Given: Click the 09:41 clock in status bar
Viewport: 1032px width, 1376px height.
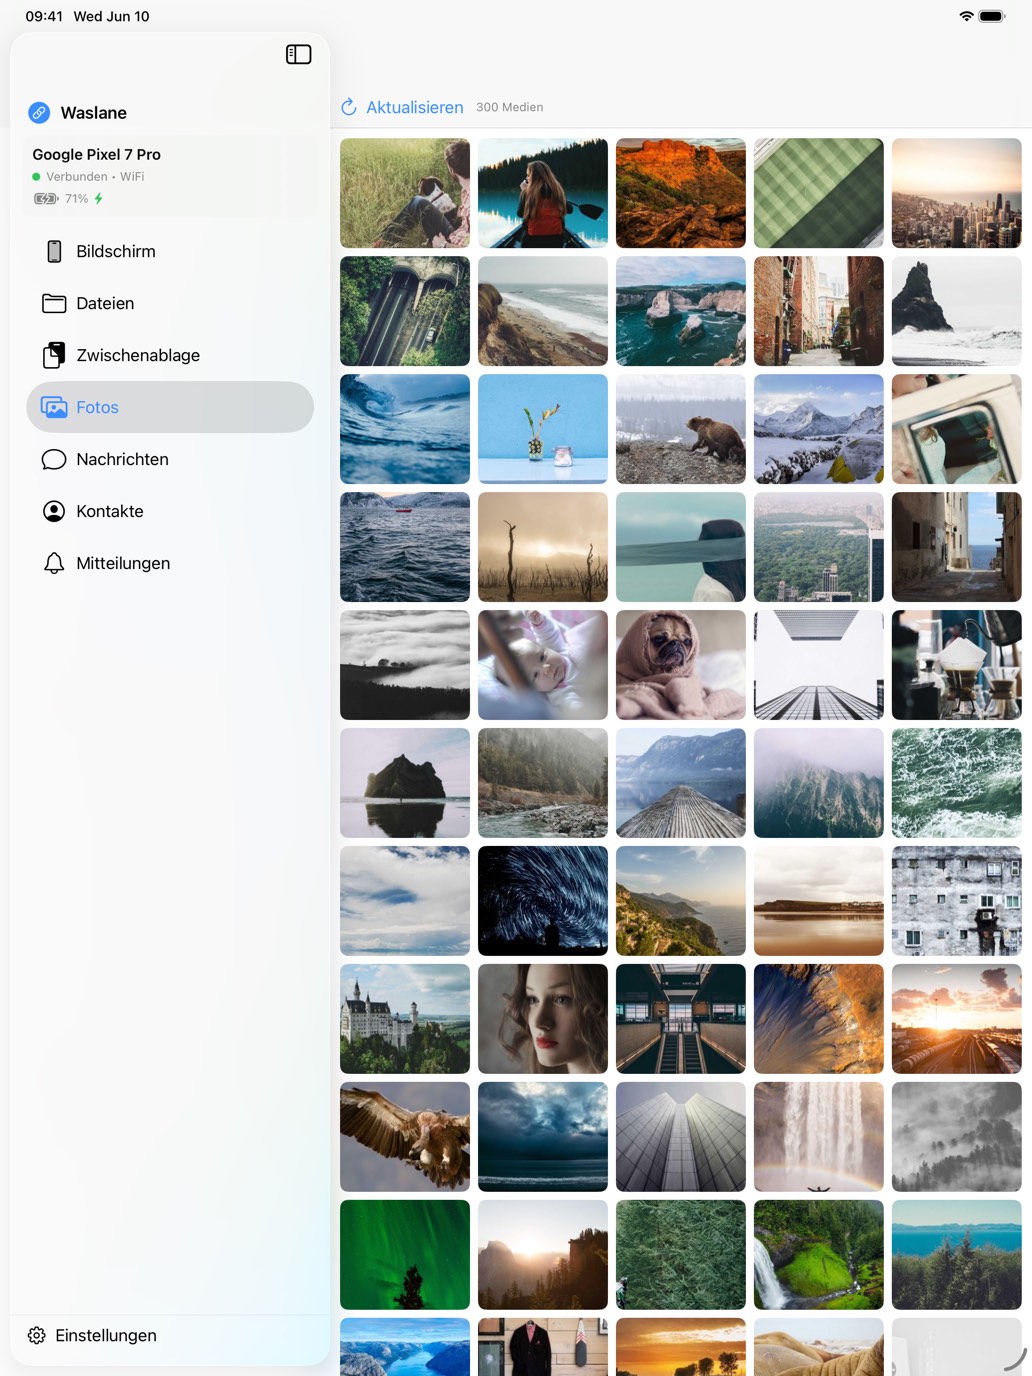Looking at the screenshot, I should point(44,16).
